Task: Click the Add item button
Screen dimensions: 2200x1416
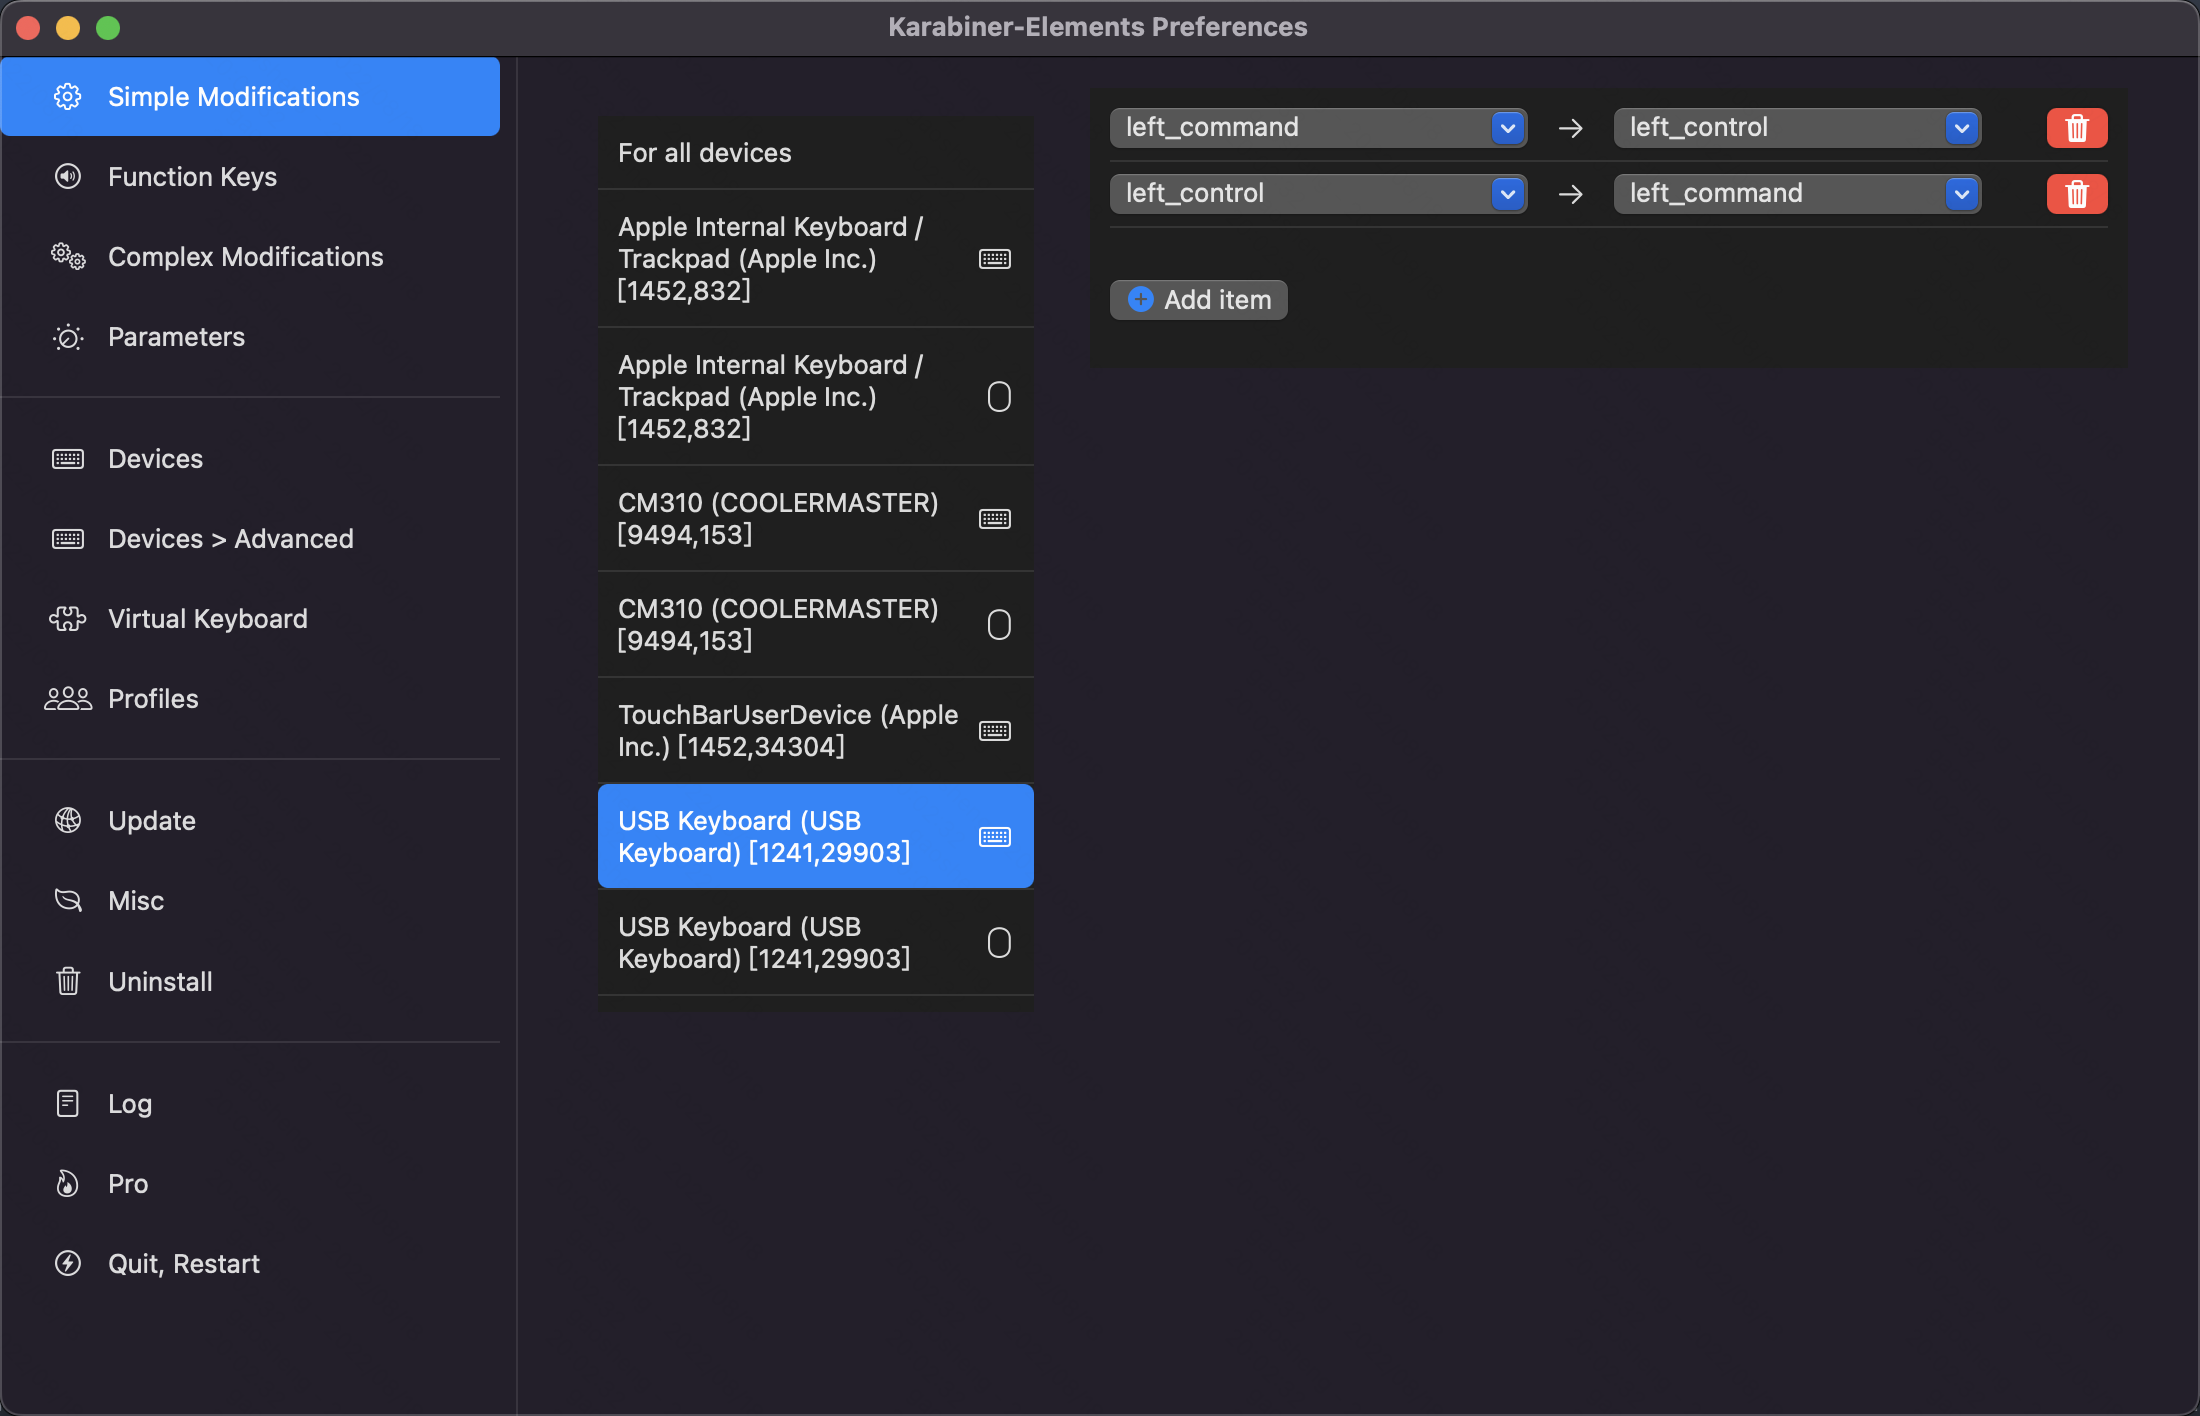Action: coord(1198,300)
